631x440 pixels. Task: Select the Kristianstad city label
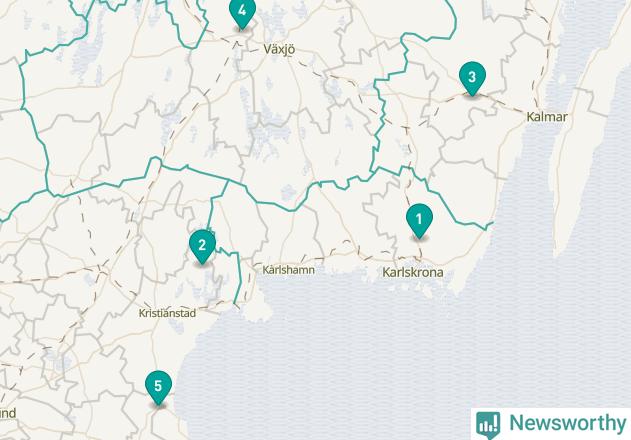[167, 313]
